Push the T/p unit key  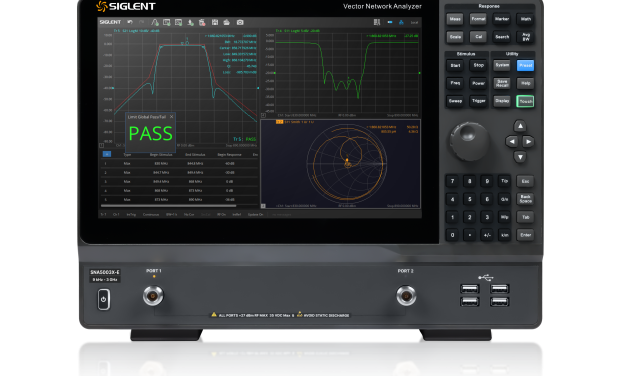click(x=505, y=181)
